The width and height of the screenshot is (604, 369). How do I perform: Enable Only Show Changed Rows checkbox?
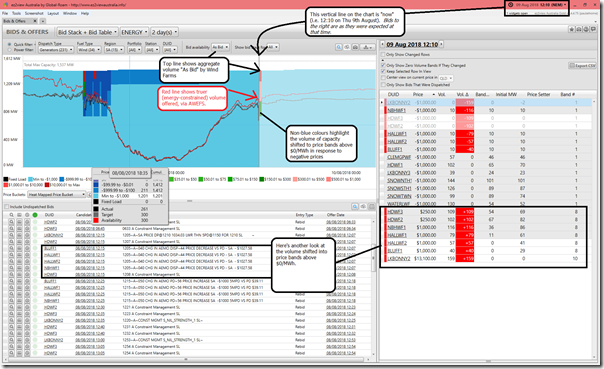tap(383, 55)
